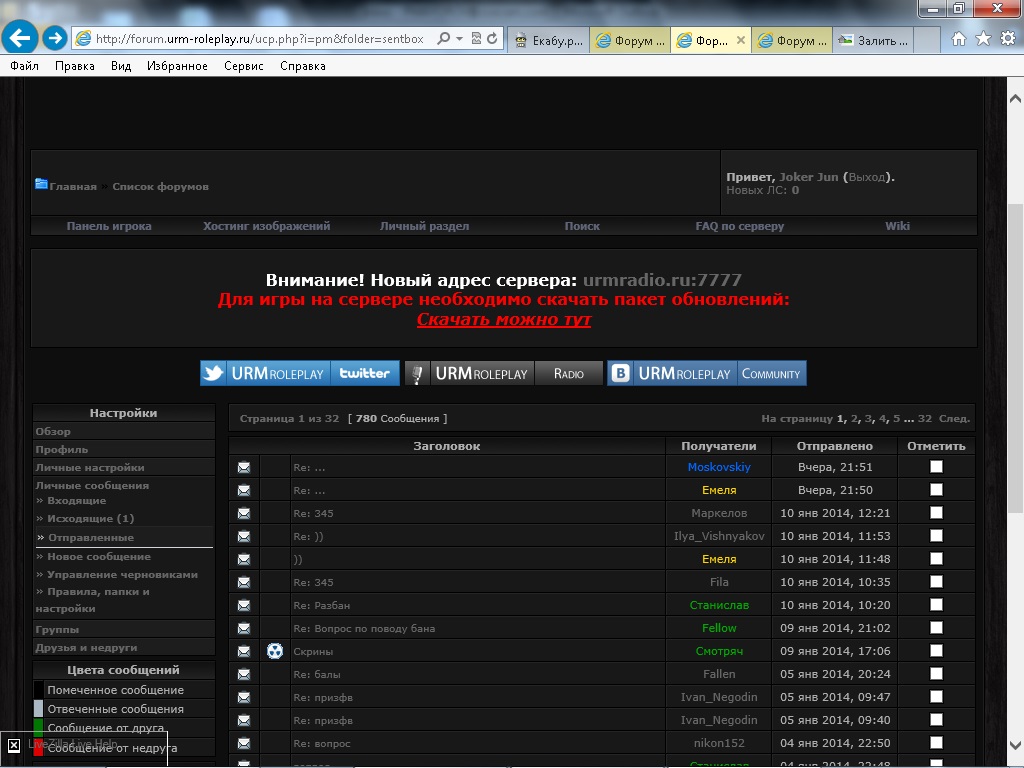This screenshot has height=768, width=1024.
Task: Click envelope icon of Re: балы message
Action: [x=244, y=674]
